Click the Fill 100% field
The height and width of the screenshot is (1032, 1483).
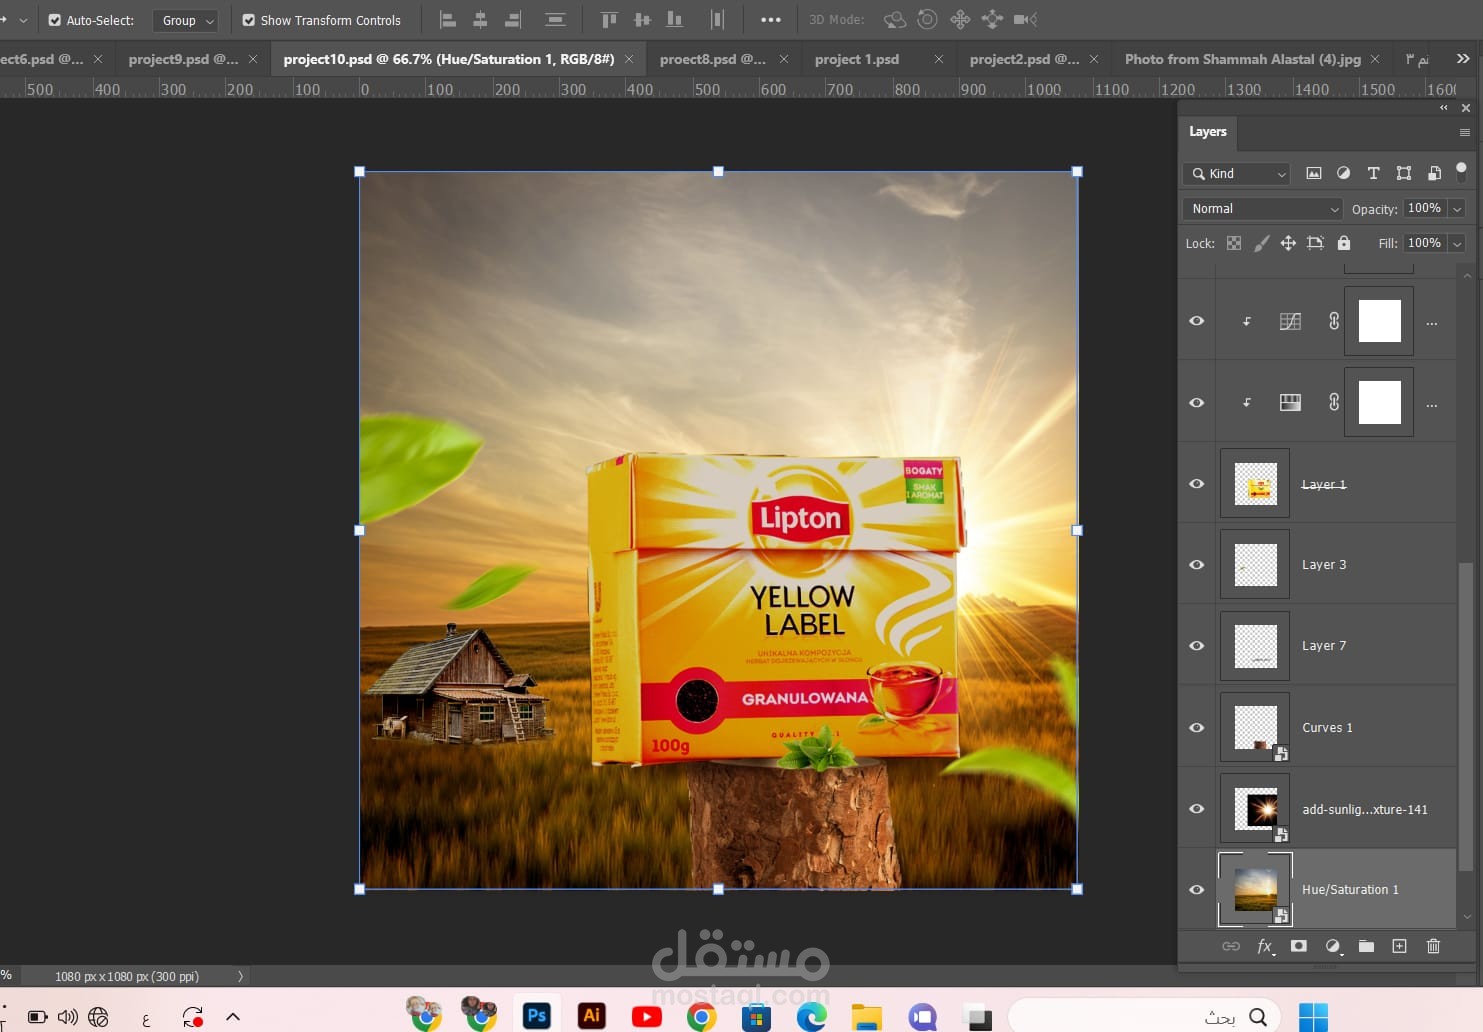[x=1424, y=243]
